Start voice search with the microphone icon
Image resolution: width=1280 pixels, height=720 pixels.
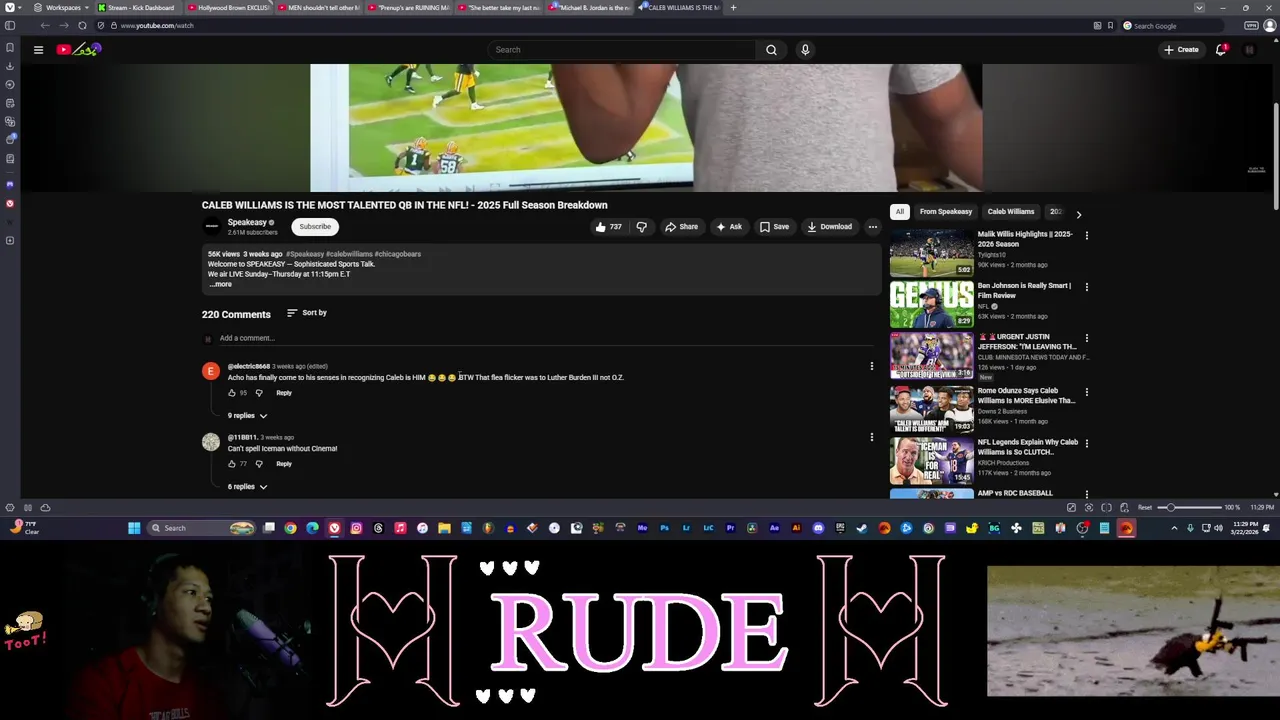click(805, 49)
